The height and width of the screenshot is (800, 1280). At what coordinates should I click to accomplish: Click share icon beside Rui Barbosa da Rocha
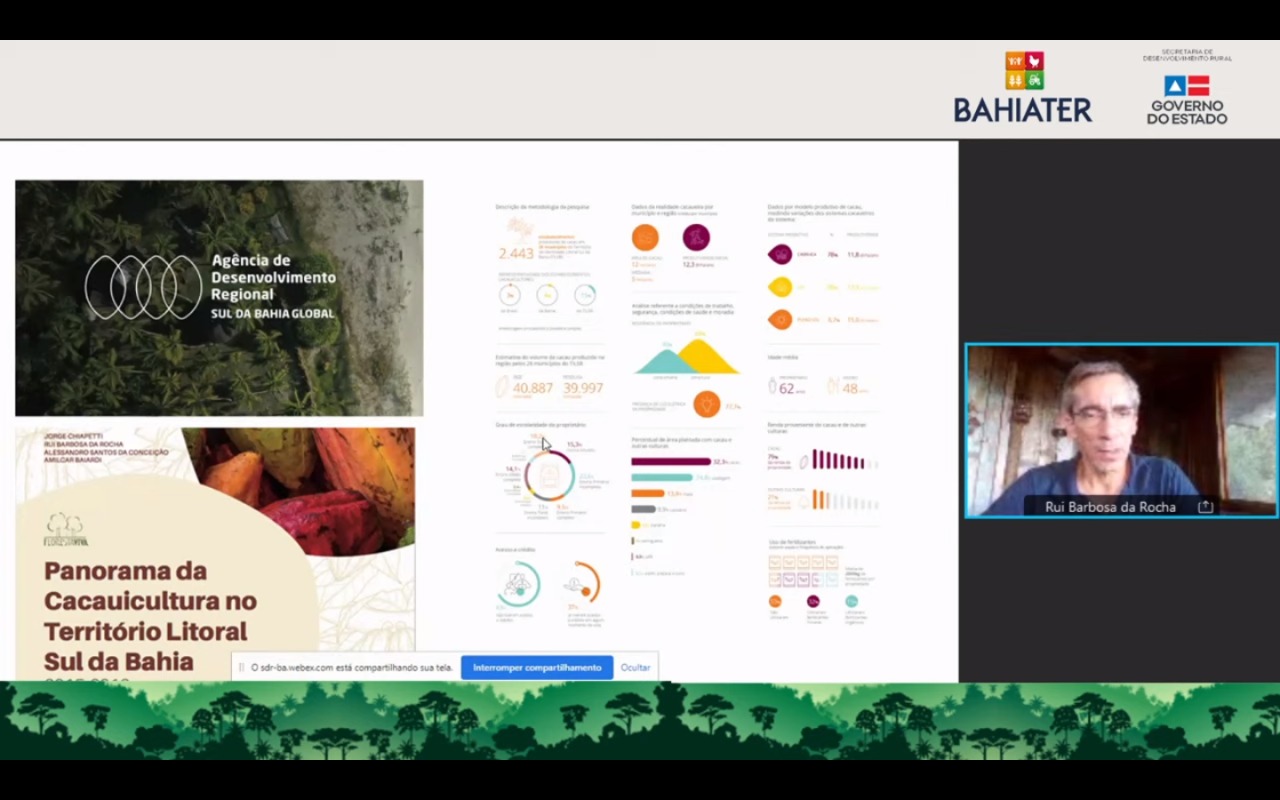coord(1205,507)
